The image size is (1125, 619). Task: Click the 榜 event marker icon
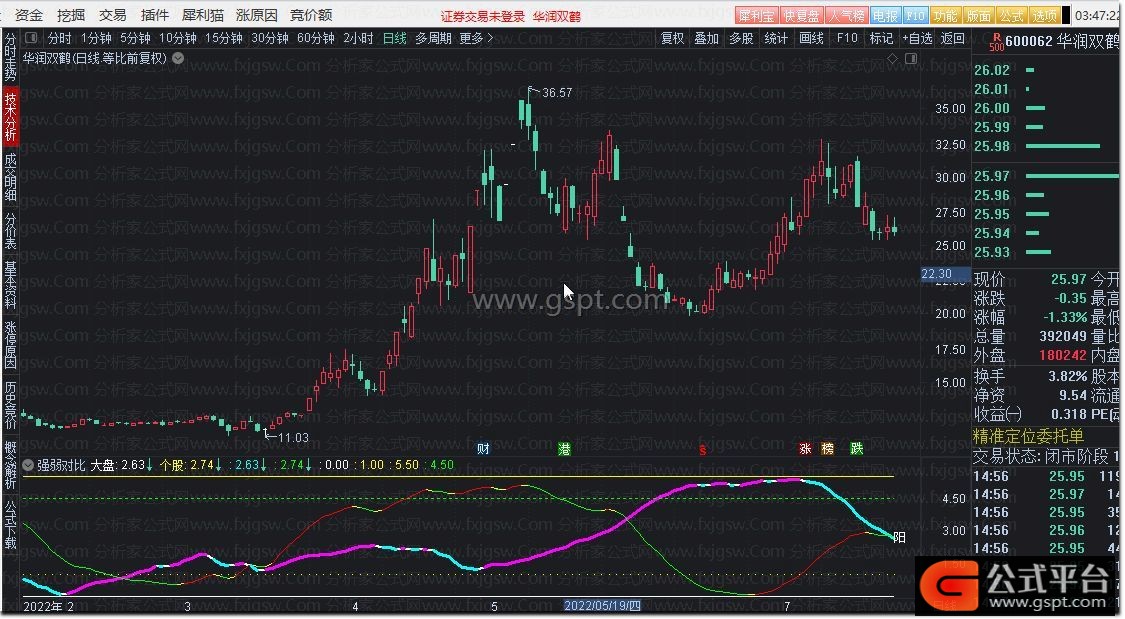tap(827, 449)
